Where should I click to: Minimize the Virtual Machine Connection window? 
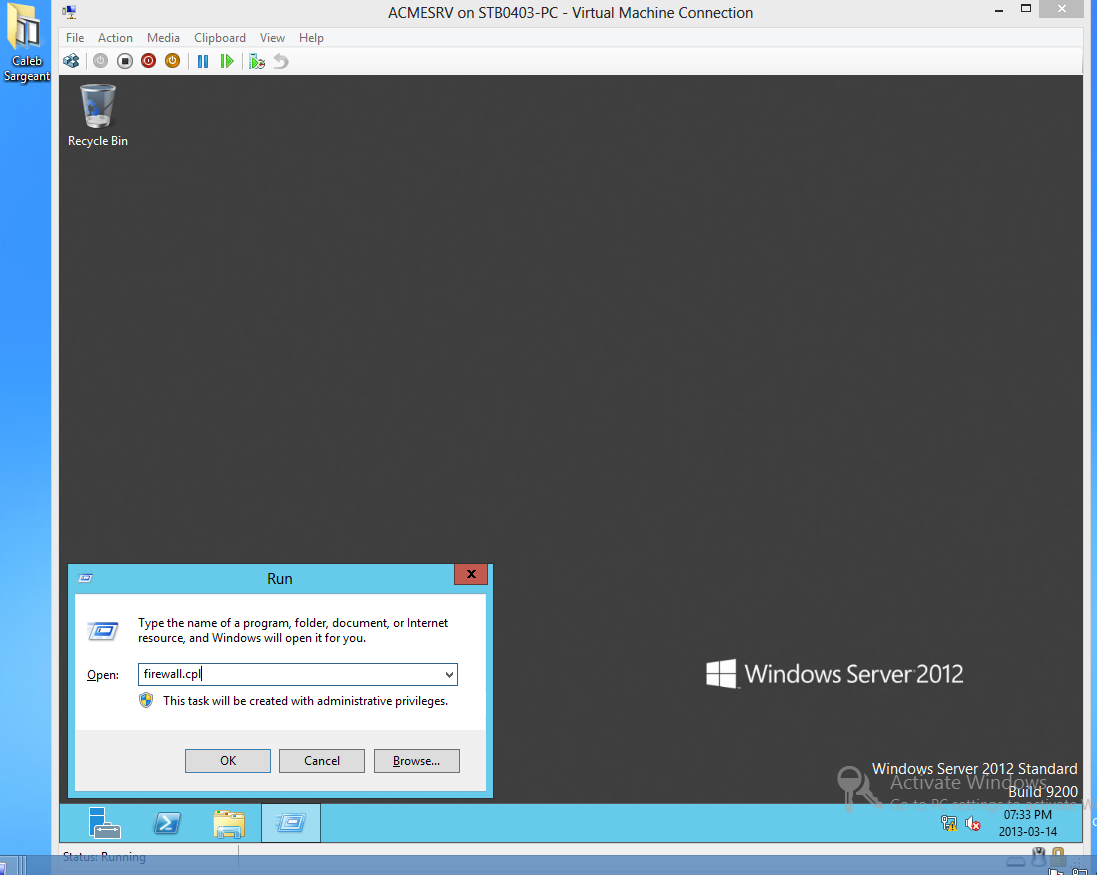click(x=999, y=10)
